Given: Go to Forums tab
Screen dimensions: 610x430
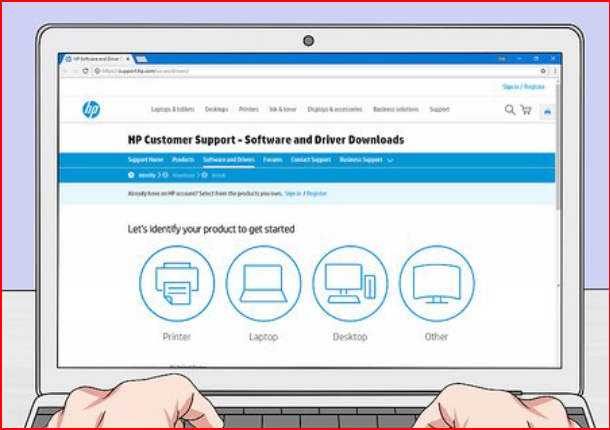Looking at the screenshot, I should point(272,160).
